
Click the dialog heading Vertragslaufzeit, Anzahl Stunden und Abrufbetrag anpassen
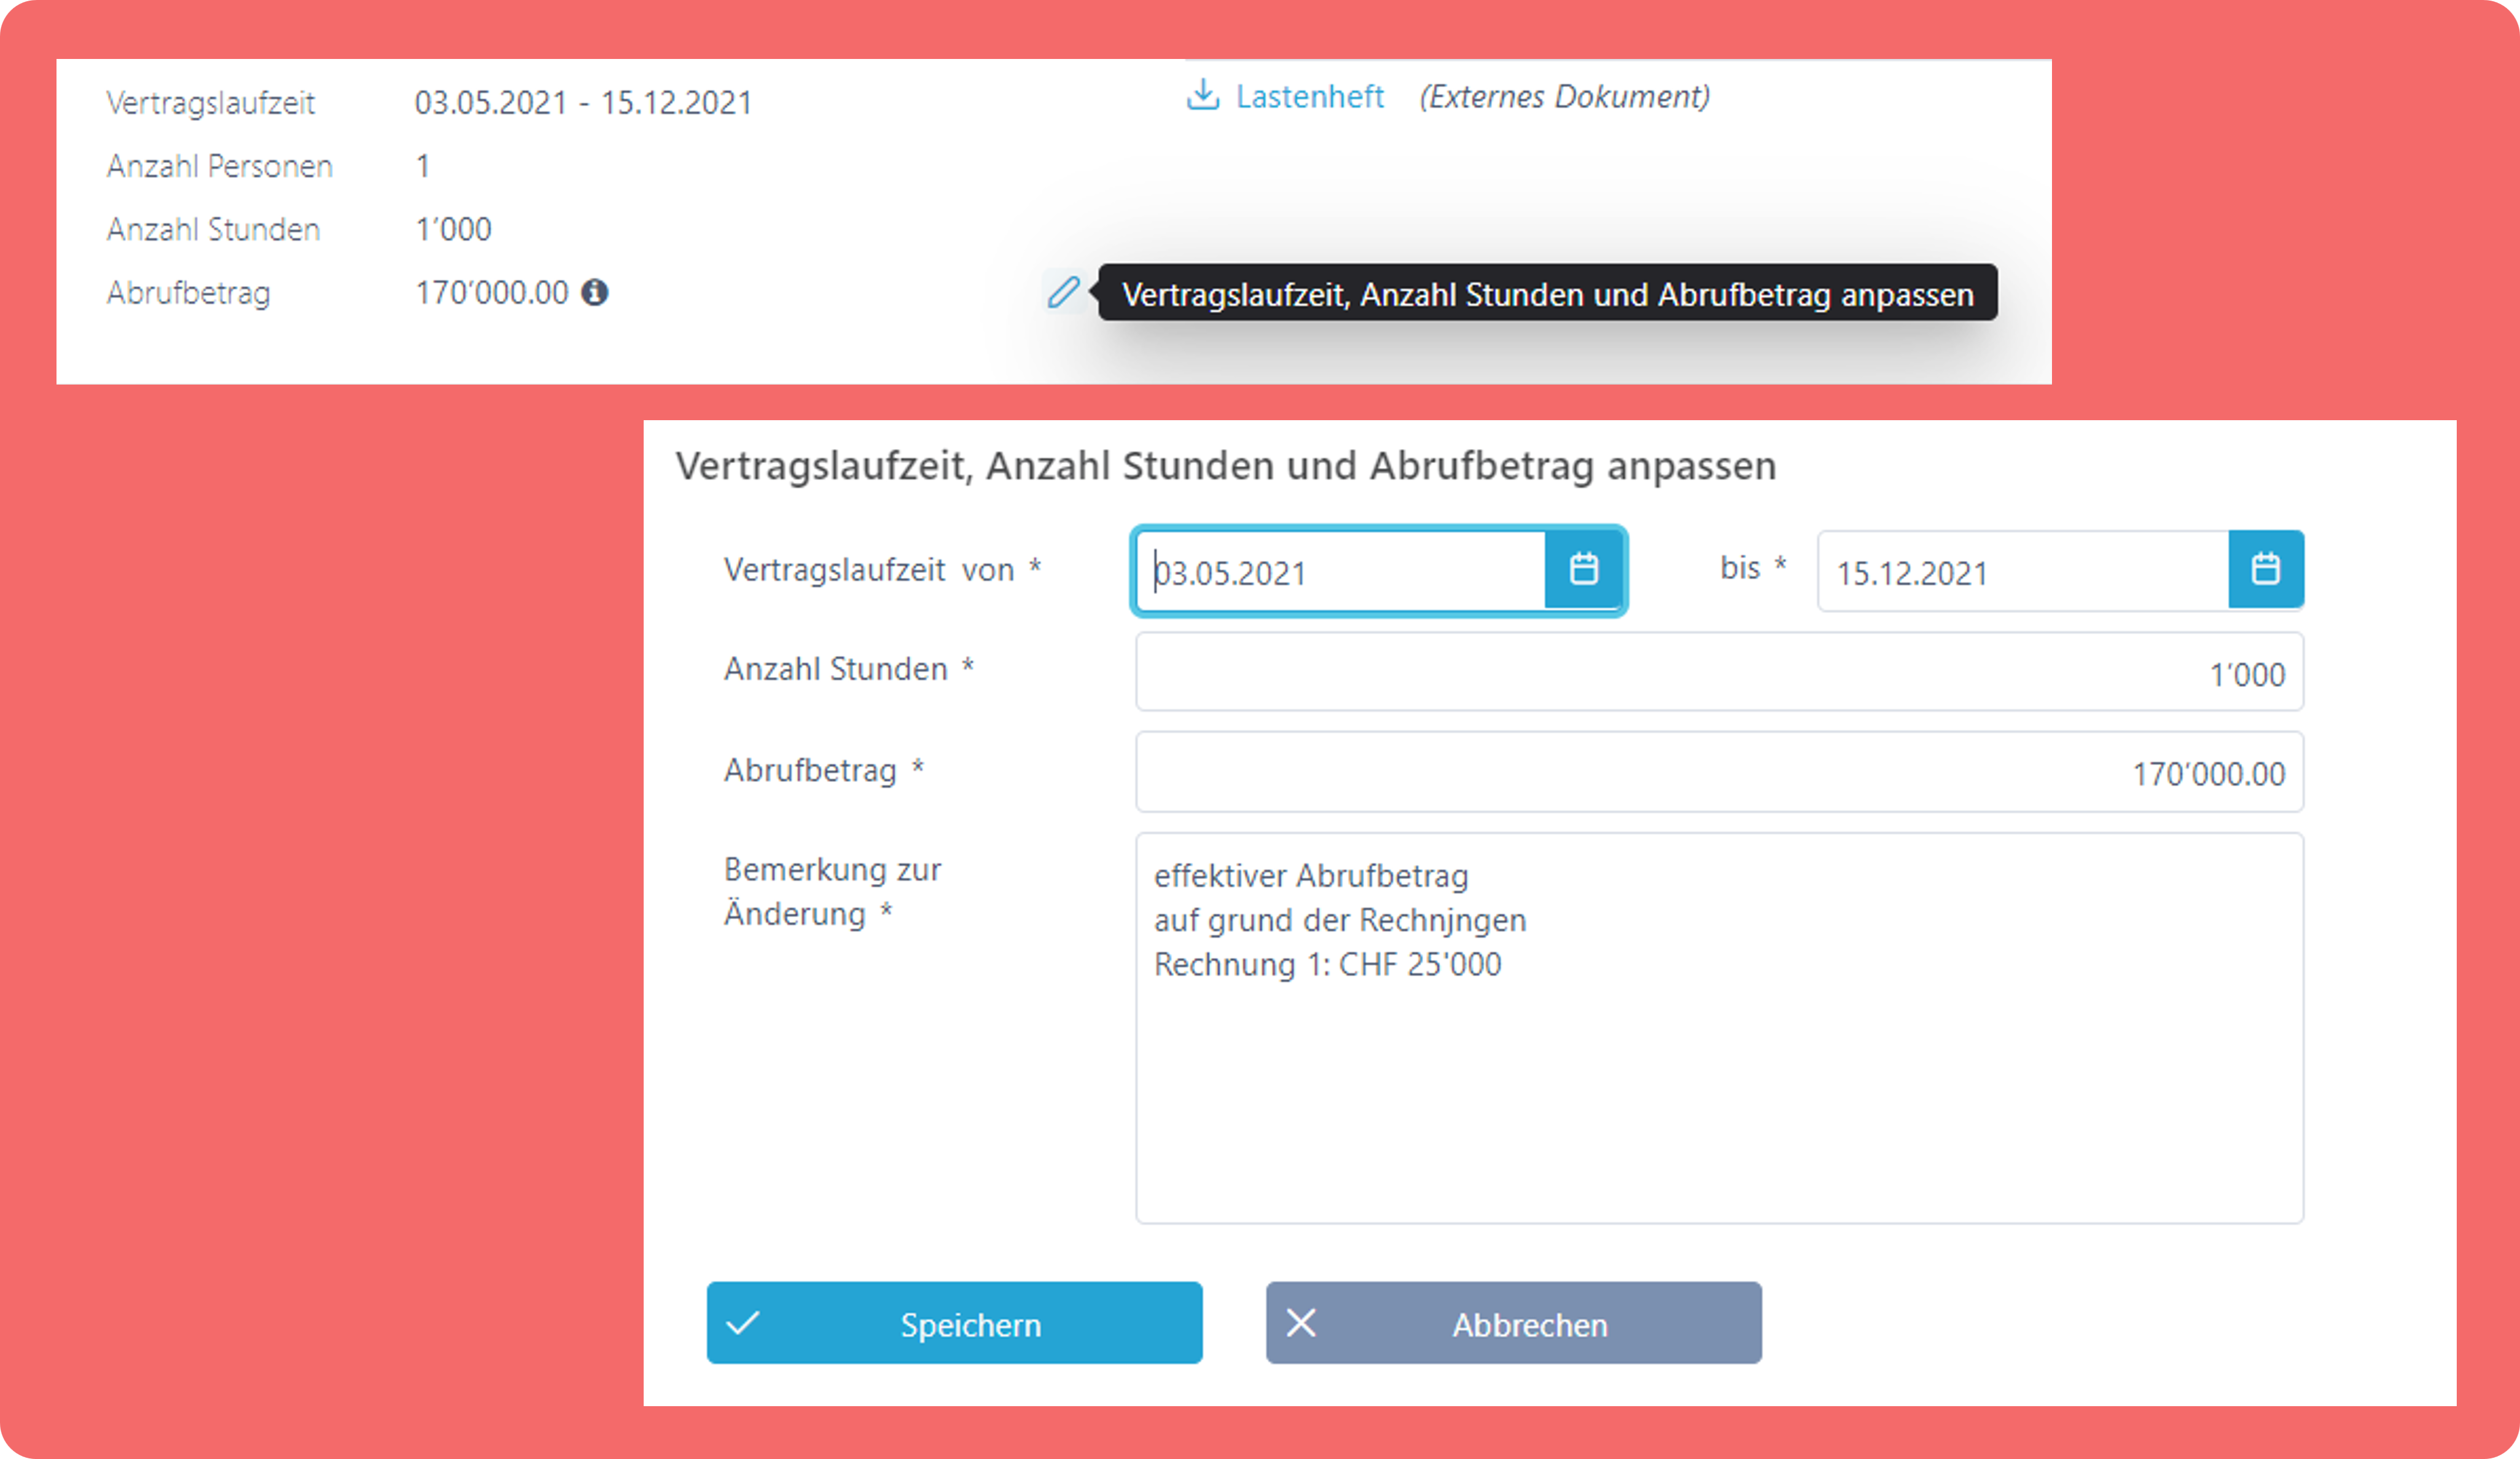(1225, 466)
